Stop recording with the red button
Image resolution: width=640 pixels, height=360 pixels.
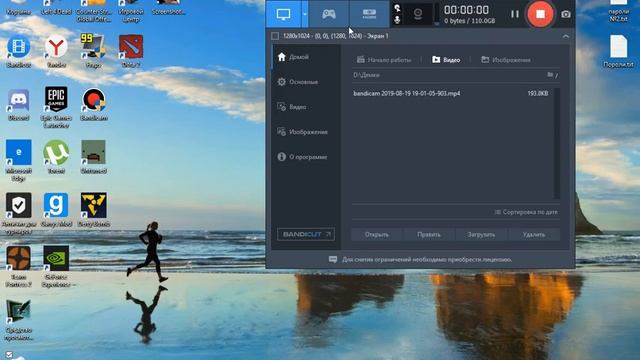pyautogui.click(x=540, y=14)
